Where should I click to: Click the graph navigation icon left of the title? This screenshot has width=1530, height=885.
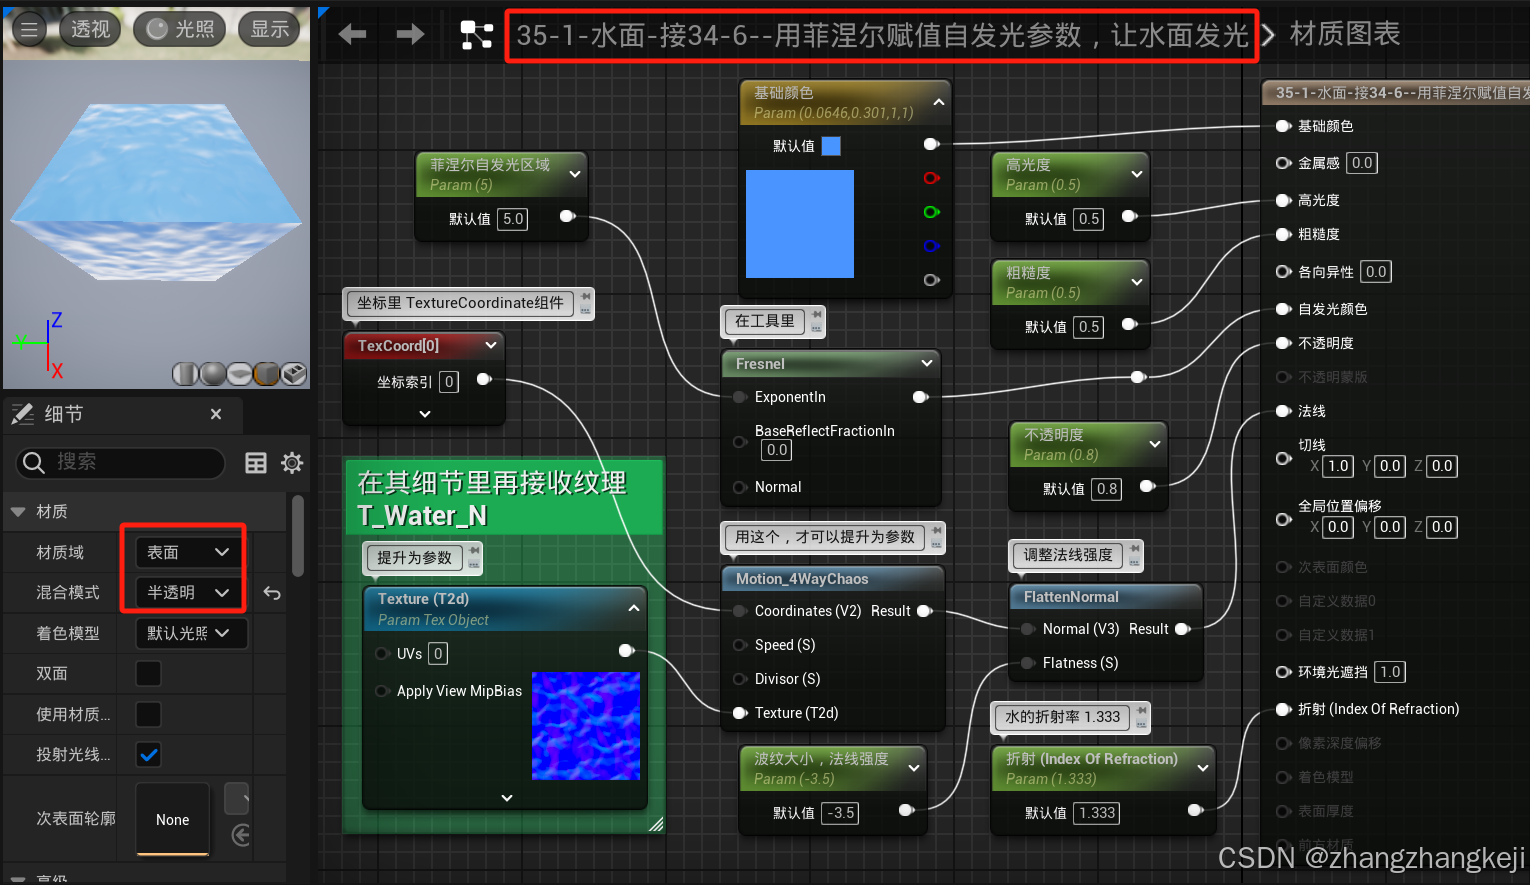(x=477, y=33)
